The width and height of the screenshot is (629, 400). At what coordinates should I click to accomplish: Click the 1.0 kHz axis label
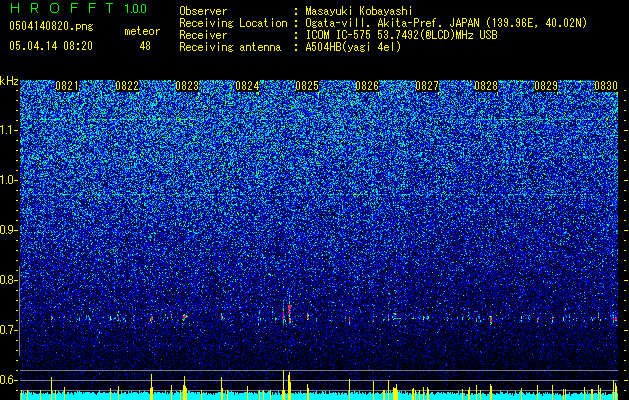[x=9, y=180]
